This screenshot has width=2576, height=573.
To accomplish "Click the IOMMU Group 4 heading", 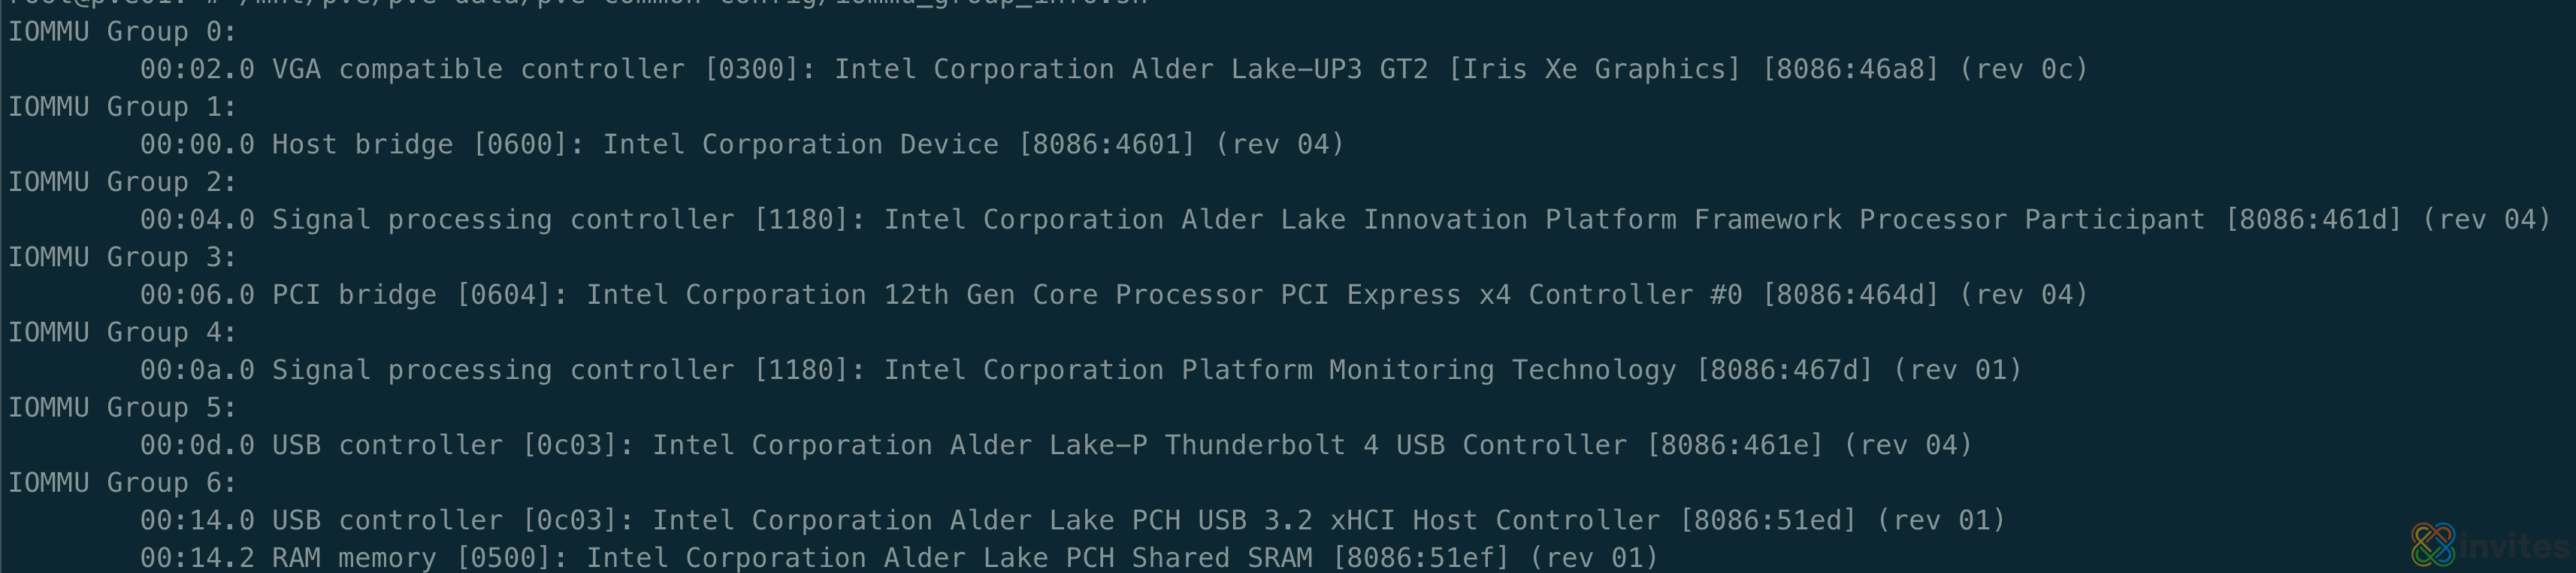I will [122, 332].
